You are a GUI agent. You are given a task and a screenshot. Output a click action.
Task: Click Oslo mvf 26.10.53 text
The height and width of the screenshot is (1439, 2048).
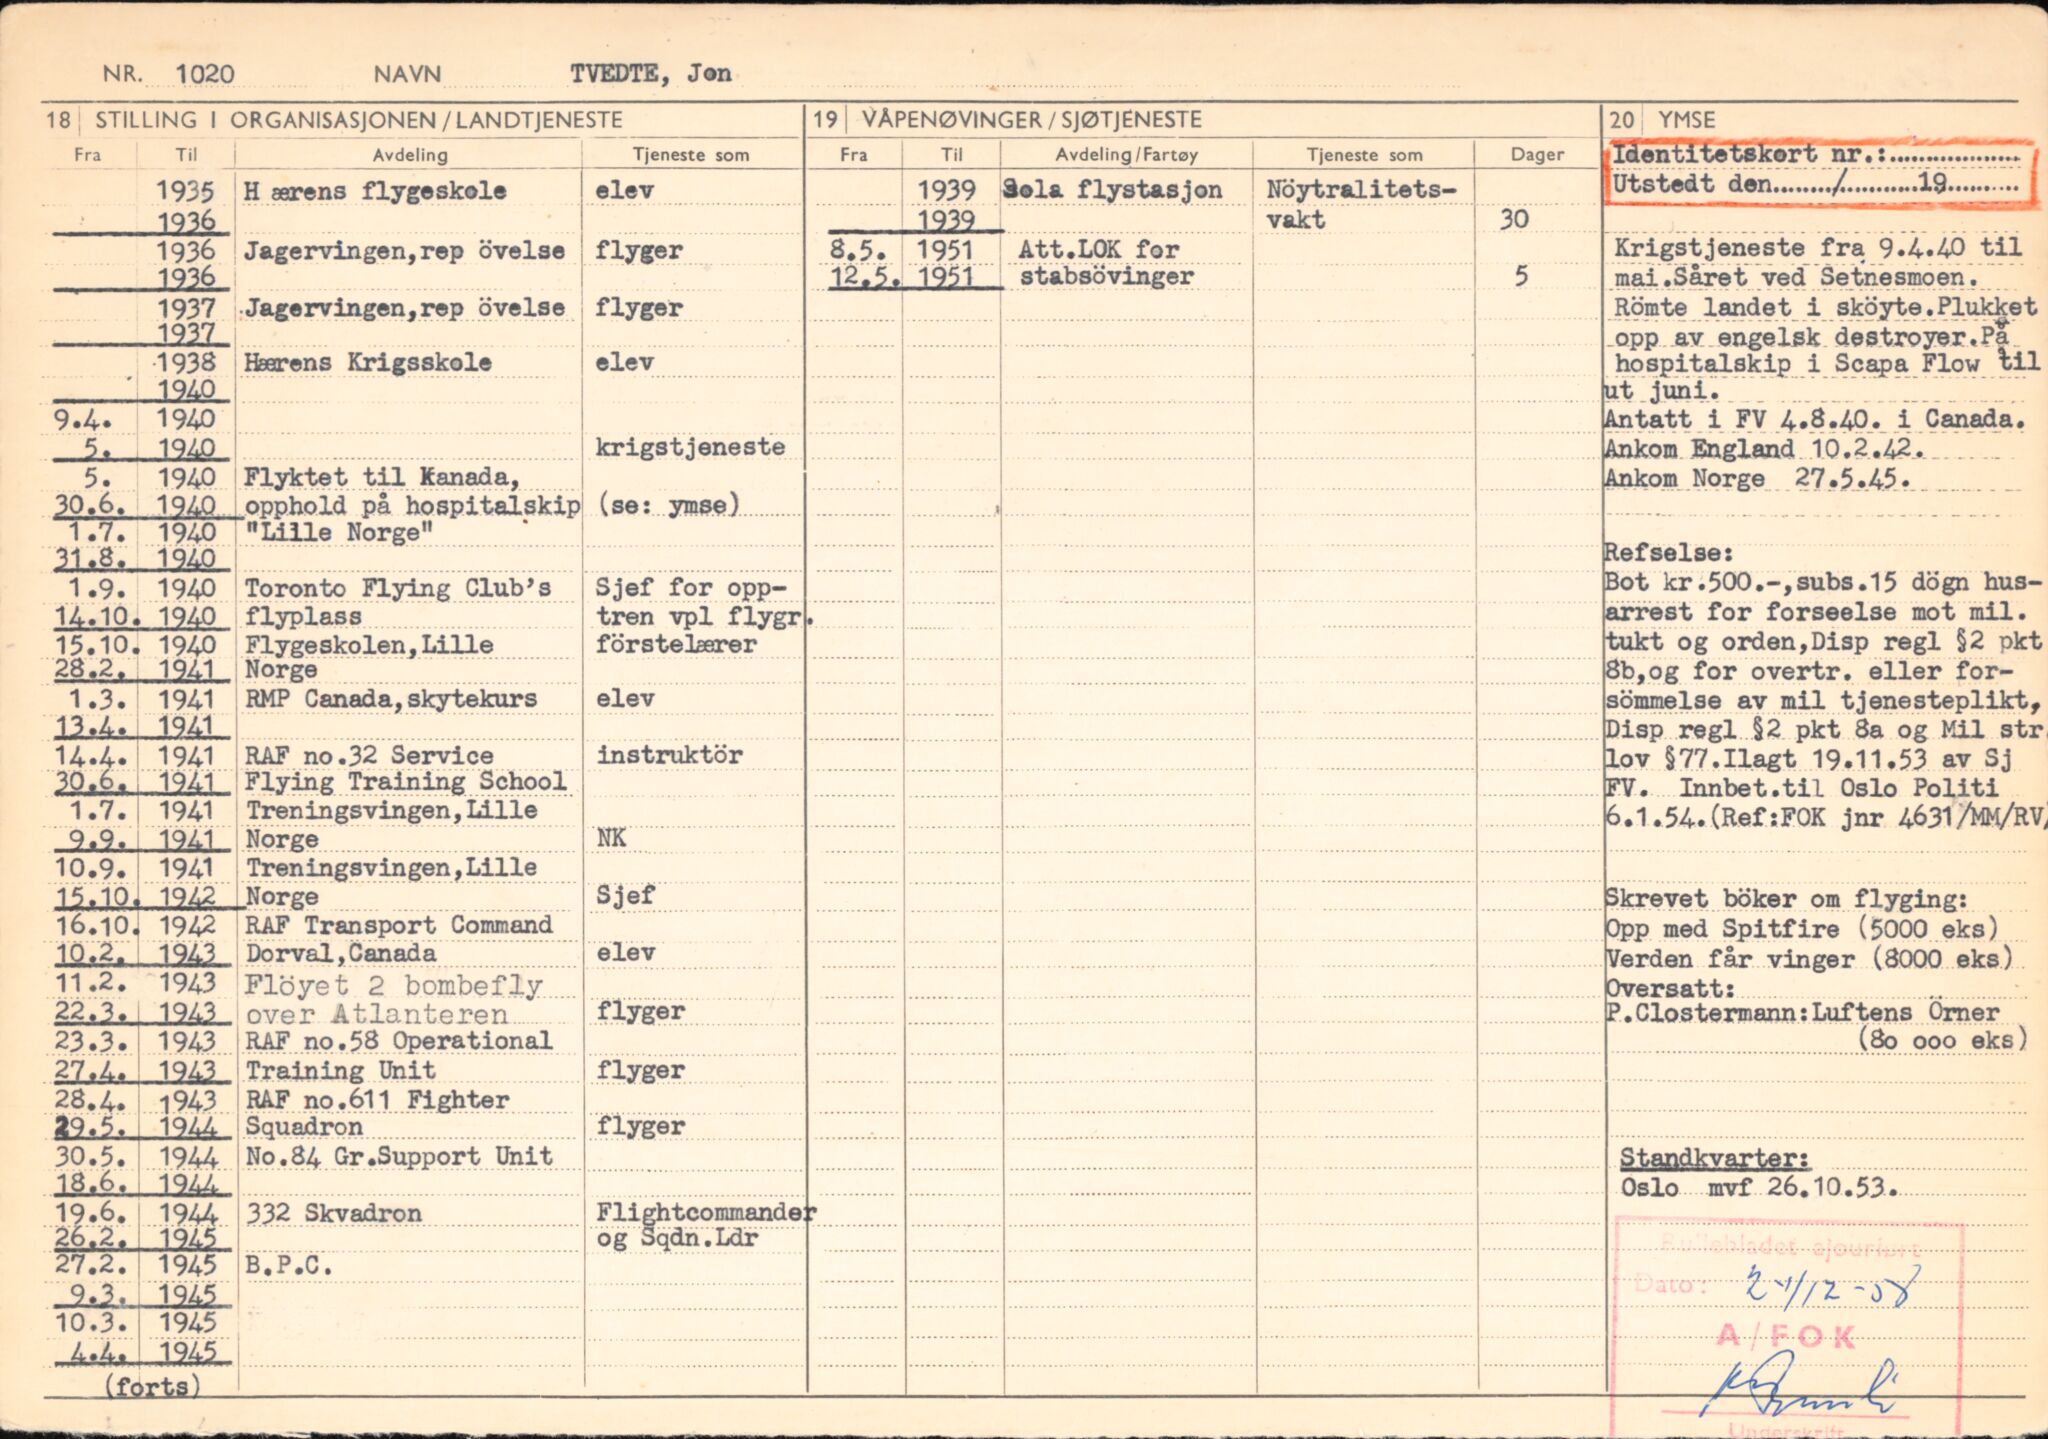[1759, 1187]
